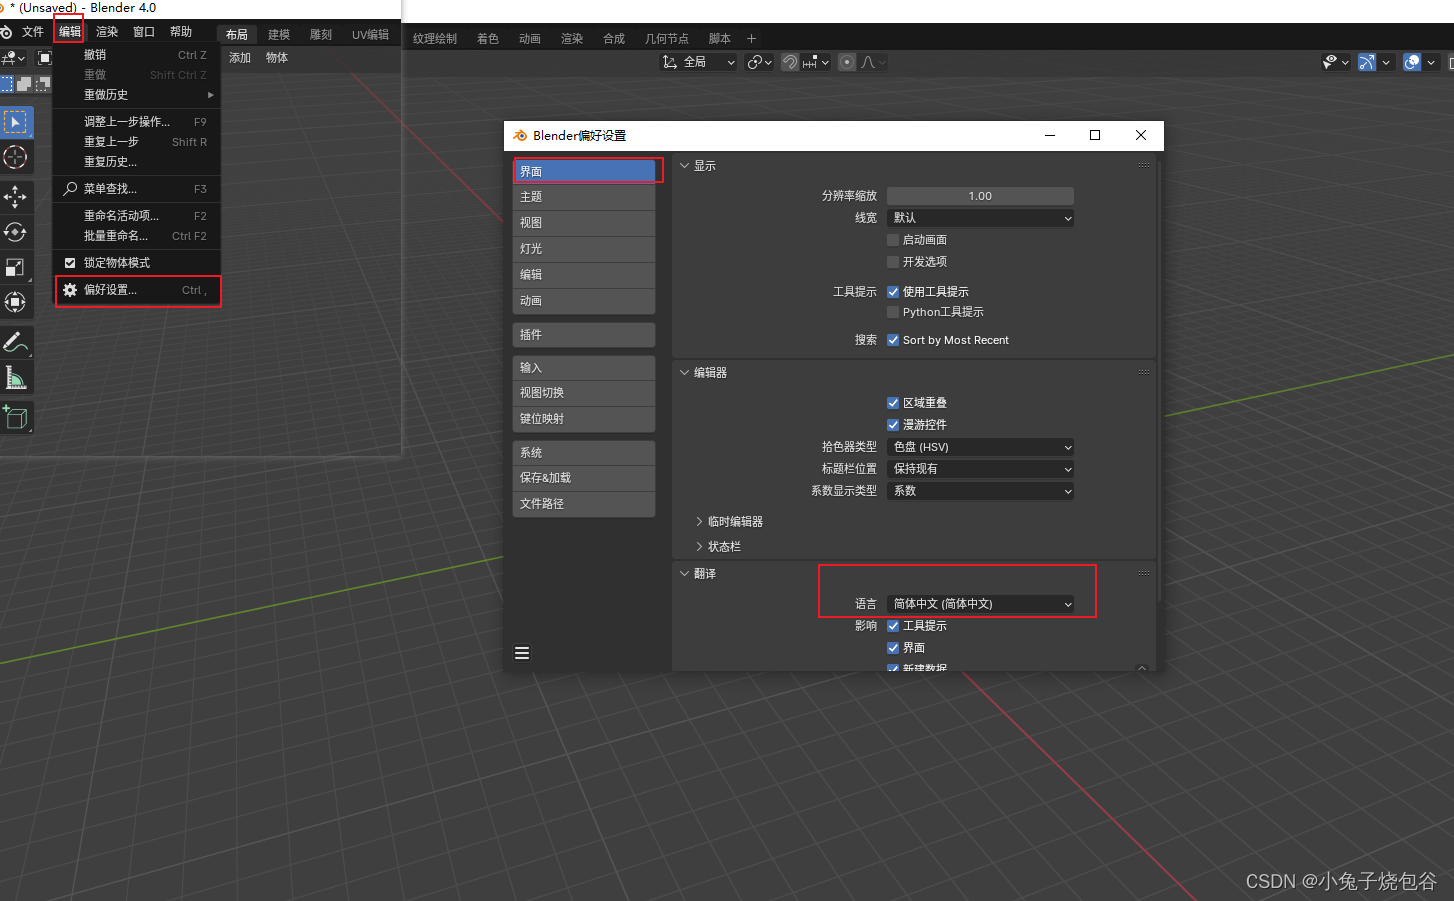Uncheck 使用工具提示 checkbox
This screenshot has height=901, width=1454.
click(x=893, y=292)
